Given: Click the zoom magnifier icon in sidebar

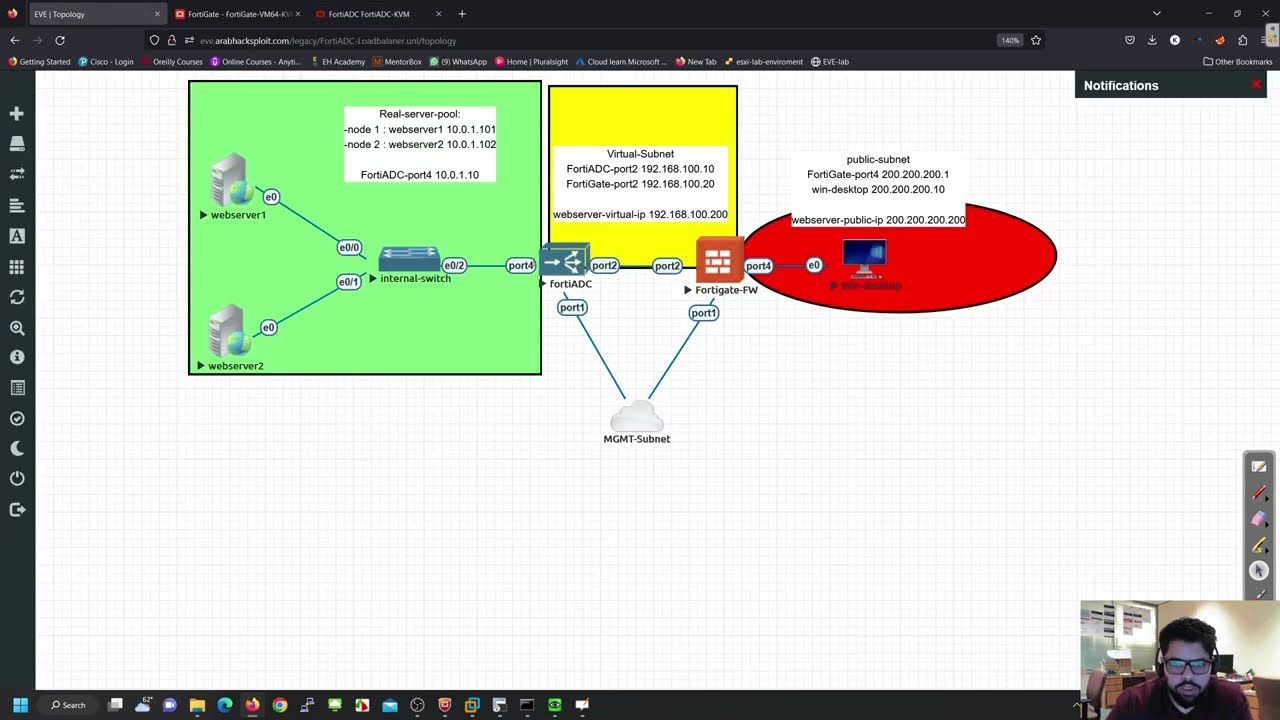Looking at the screenshot, I should coord(17,327).
